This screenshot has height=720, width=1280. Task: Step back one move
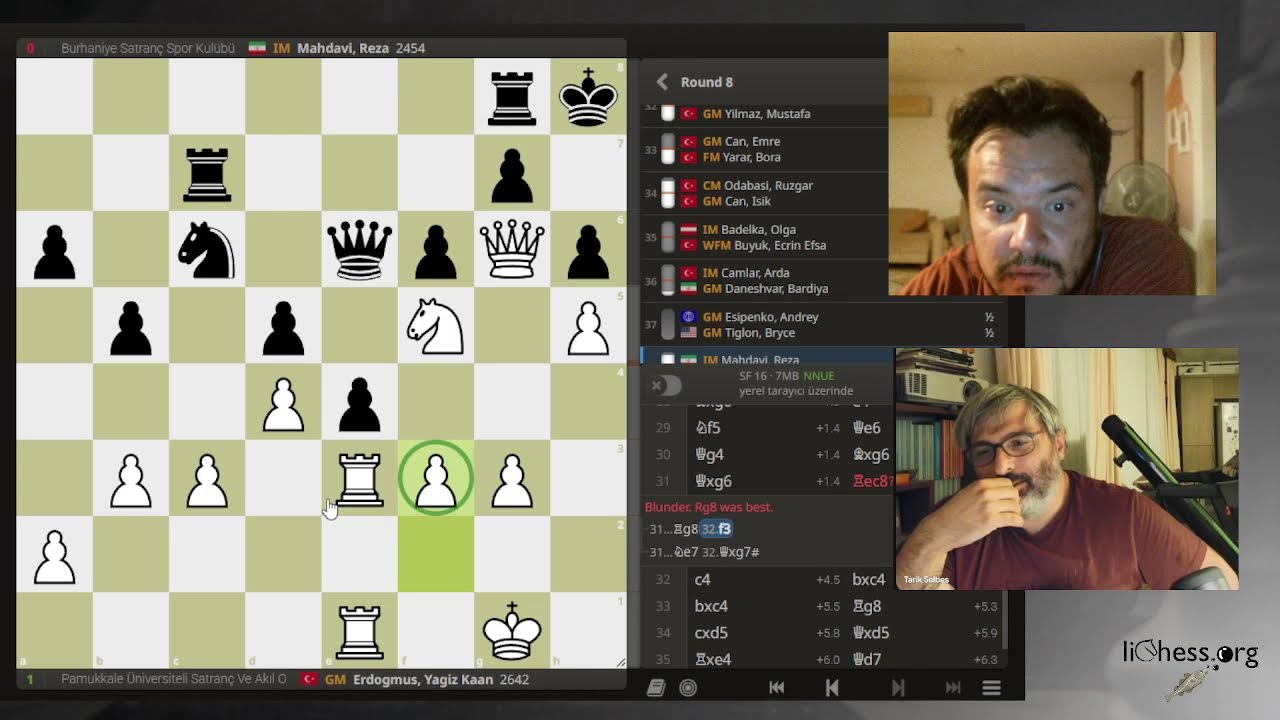point(832,687)
